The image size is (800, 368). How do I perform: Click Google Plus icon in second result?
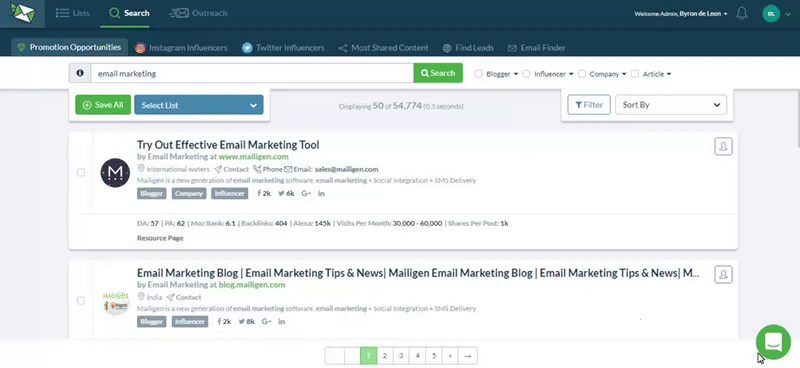point(266,322)
